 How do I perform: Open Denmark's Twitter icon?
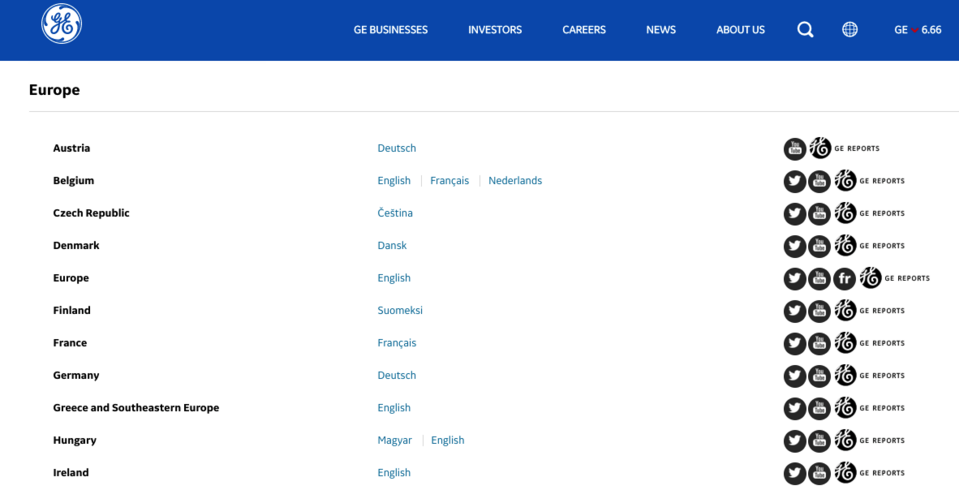pyautogui.click(x=794, y=246)
